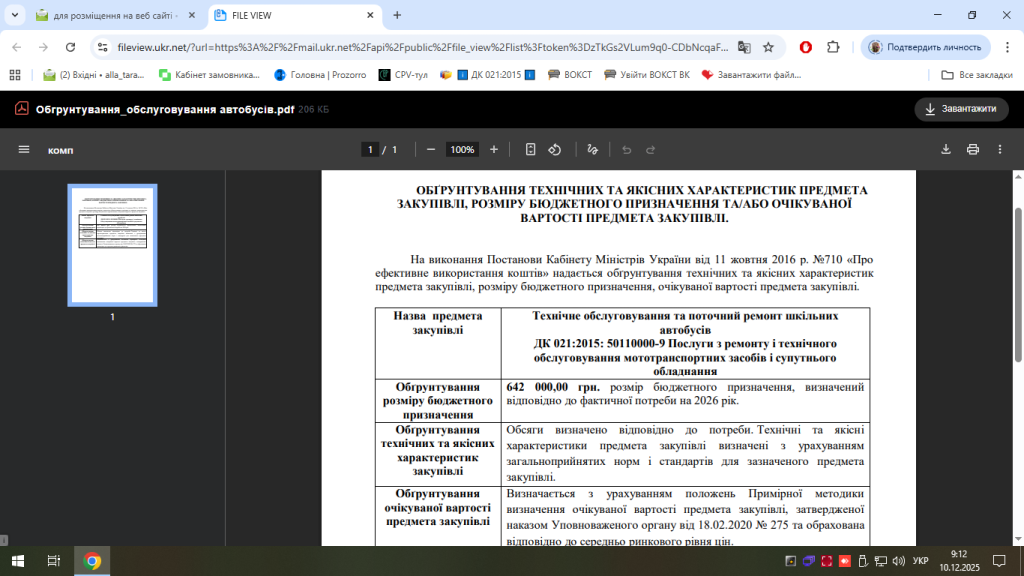Toggle the УКР keyboard language indicator
This screenshot has height=576, width=1024.
(x=920, y=561)
